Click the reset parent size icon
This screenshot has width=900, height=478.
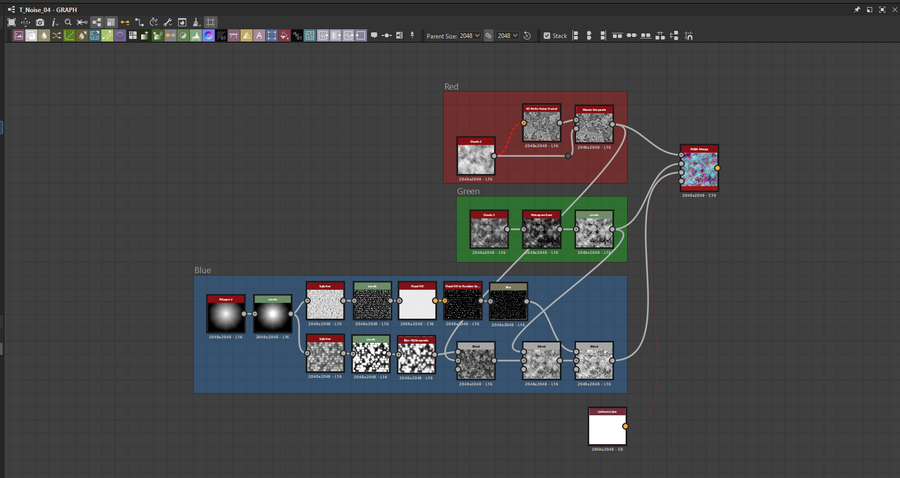point(528,35)
